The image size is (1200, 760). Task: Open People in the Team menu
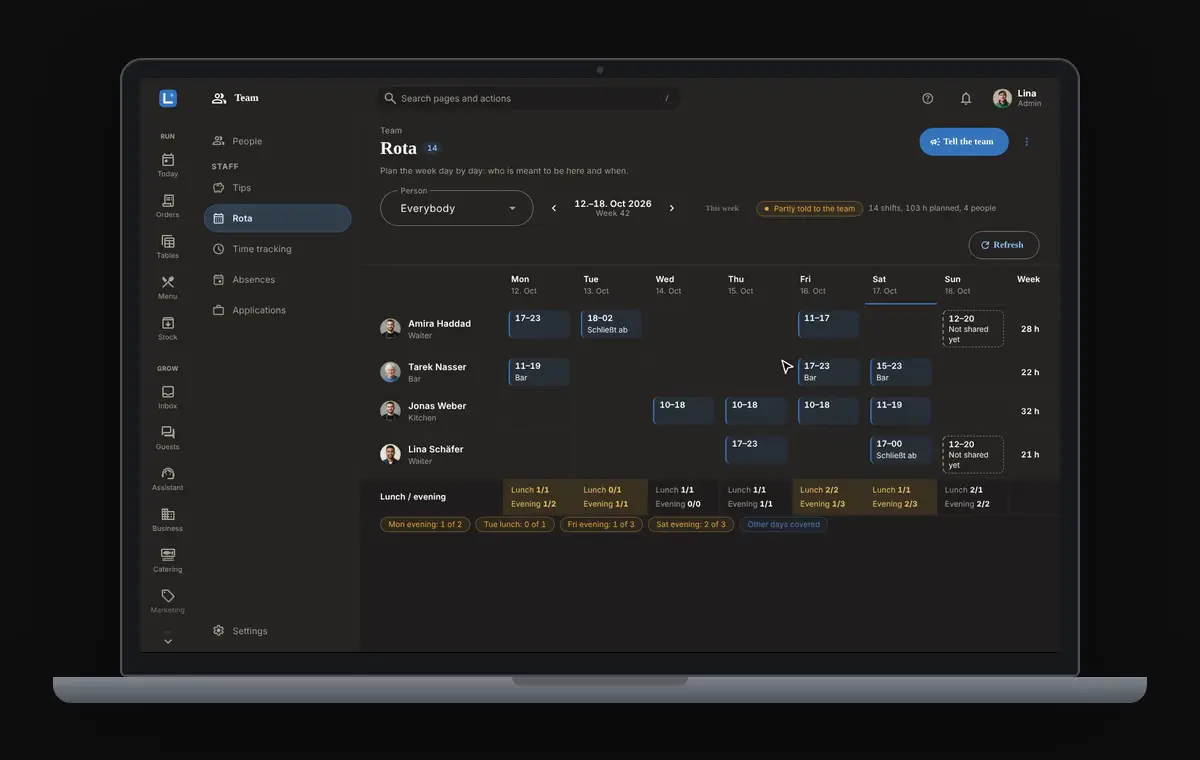click(277, 141)
